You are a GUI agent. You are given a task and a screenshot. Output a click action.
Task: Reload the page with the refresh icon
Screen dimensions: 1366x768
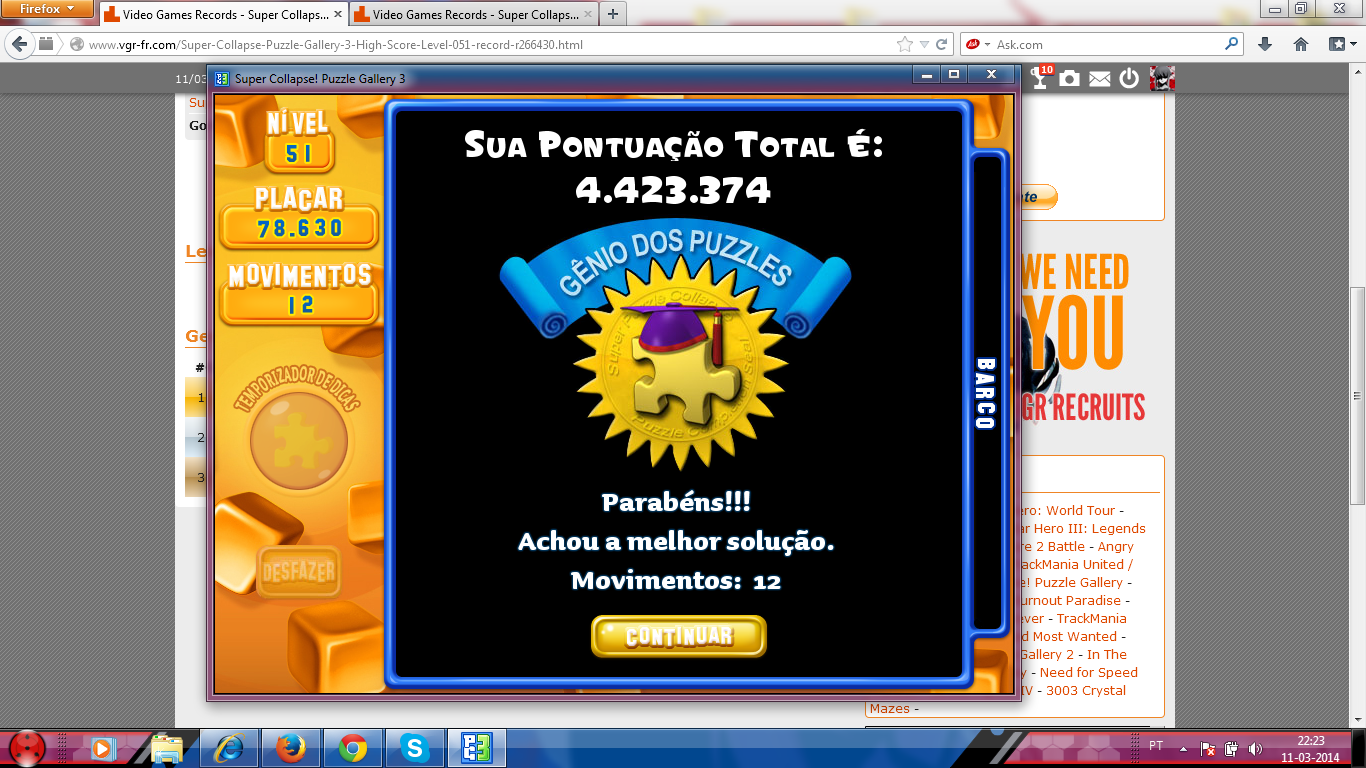pos(942,45)
